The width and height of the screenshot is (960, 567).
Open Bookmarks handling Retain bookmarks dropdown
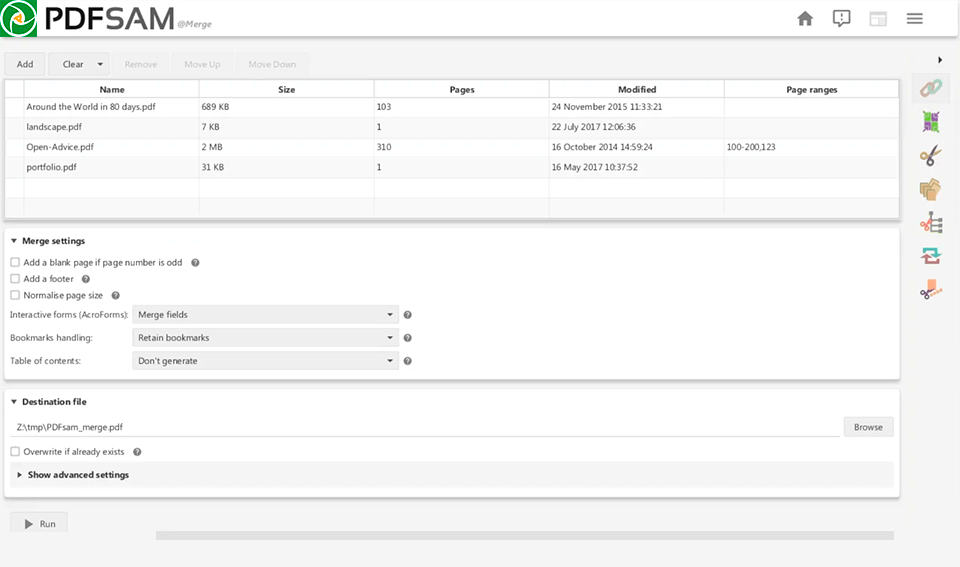click(x=265, y=338)
